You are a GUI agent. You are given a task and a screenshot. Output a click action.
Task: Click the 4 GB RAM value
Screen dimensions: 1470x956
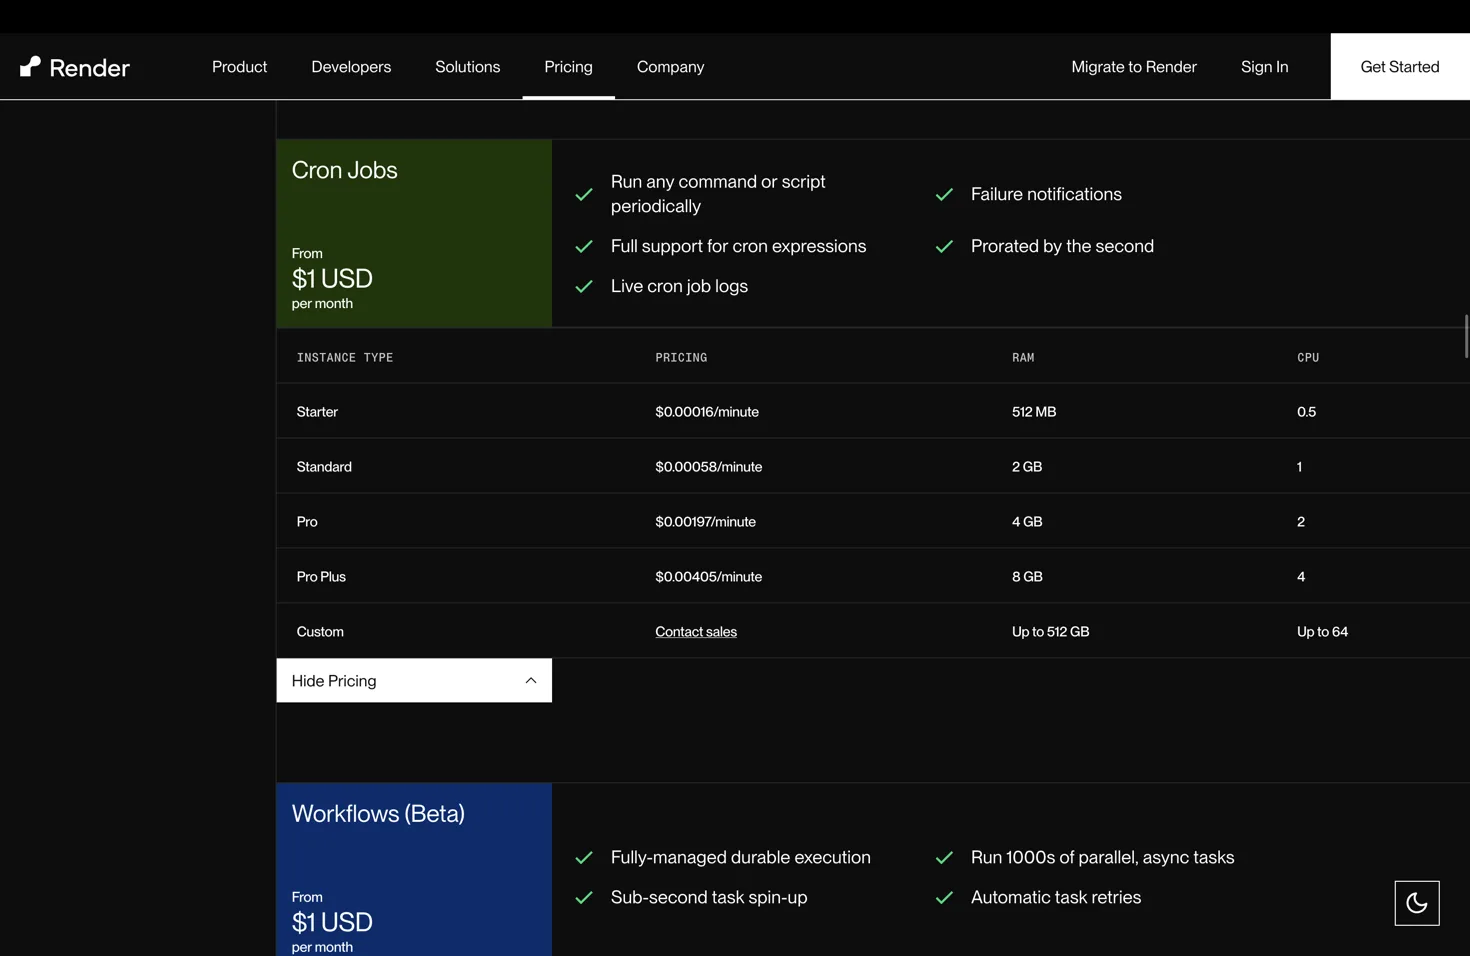(x=1027, y=522)
